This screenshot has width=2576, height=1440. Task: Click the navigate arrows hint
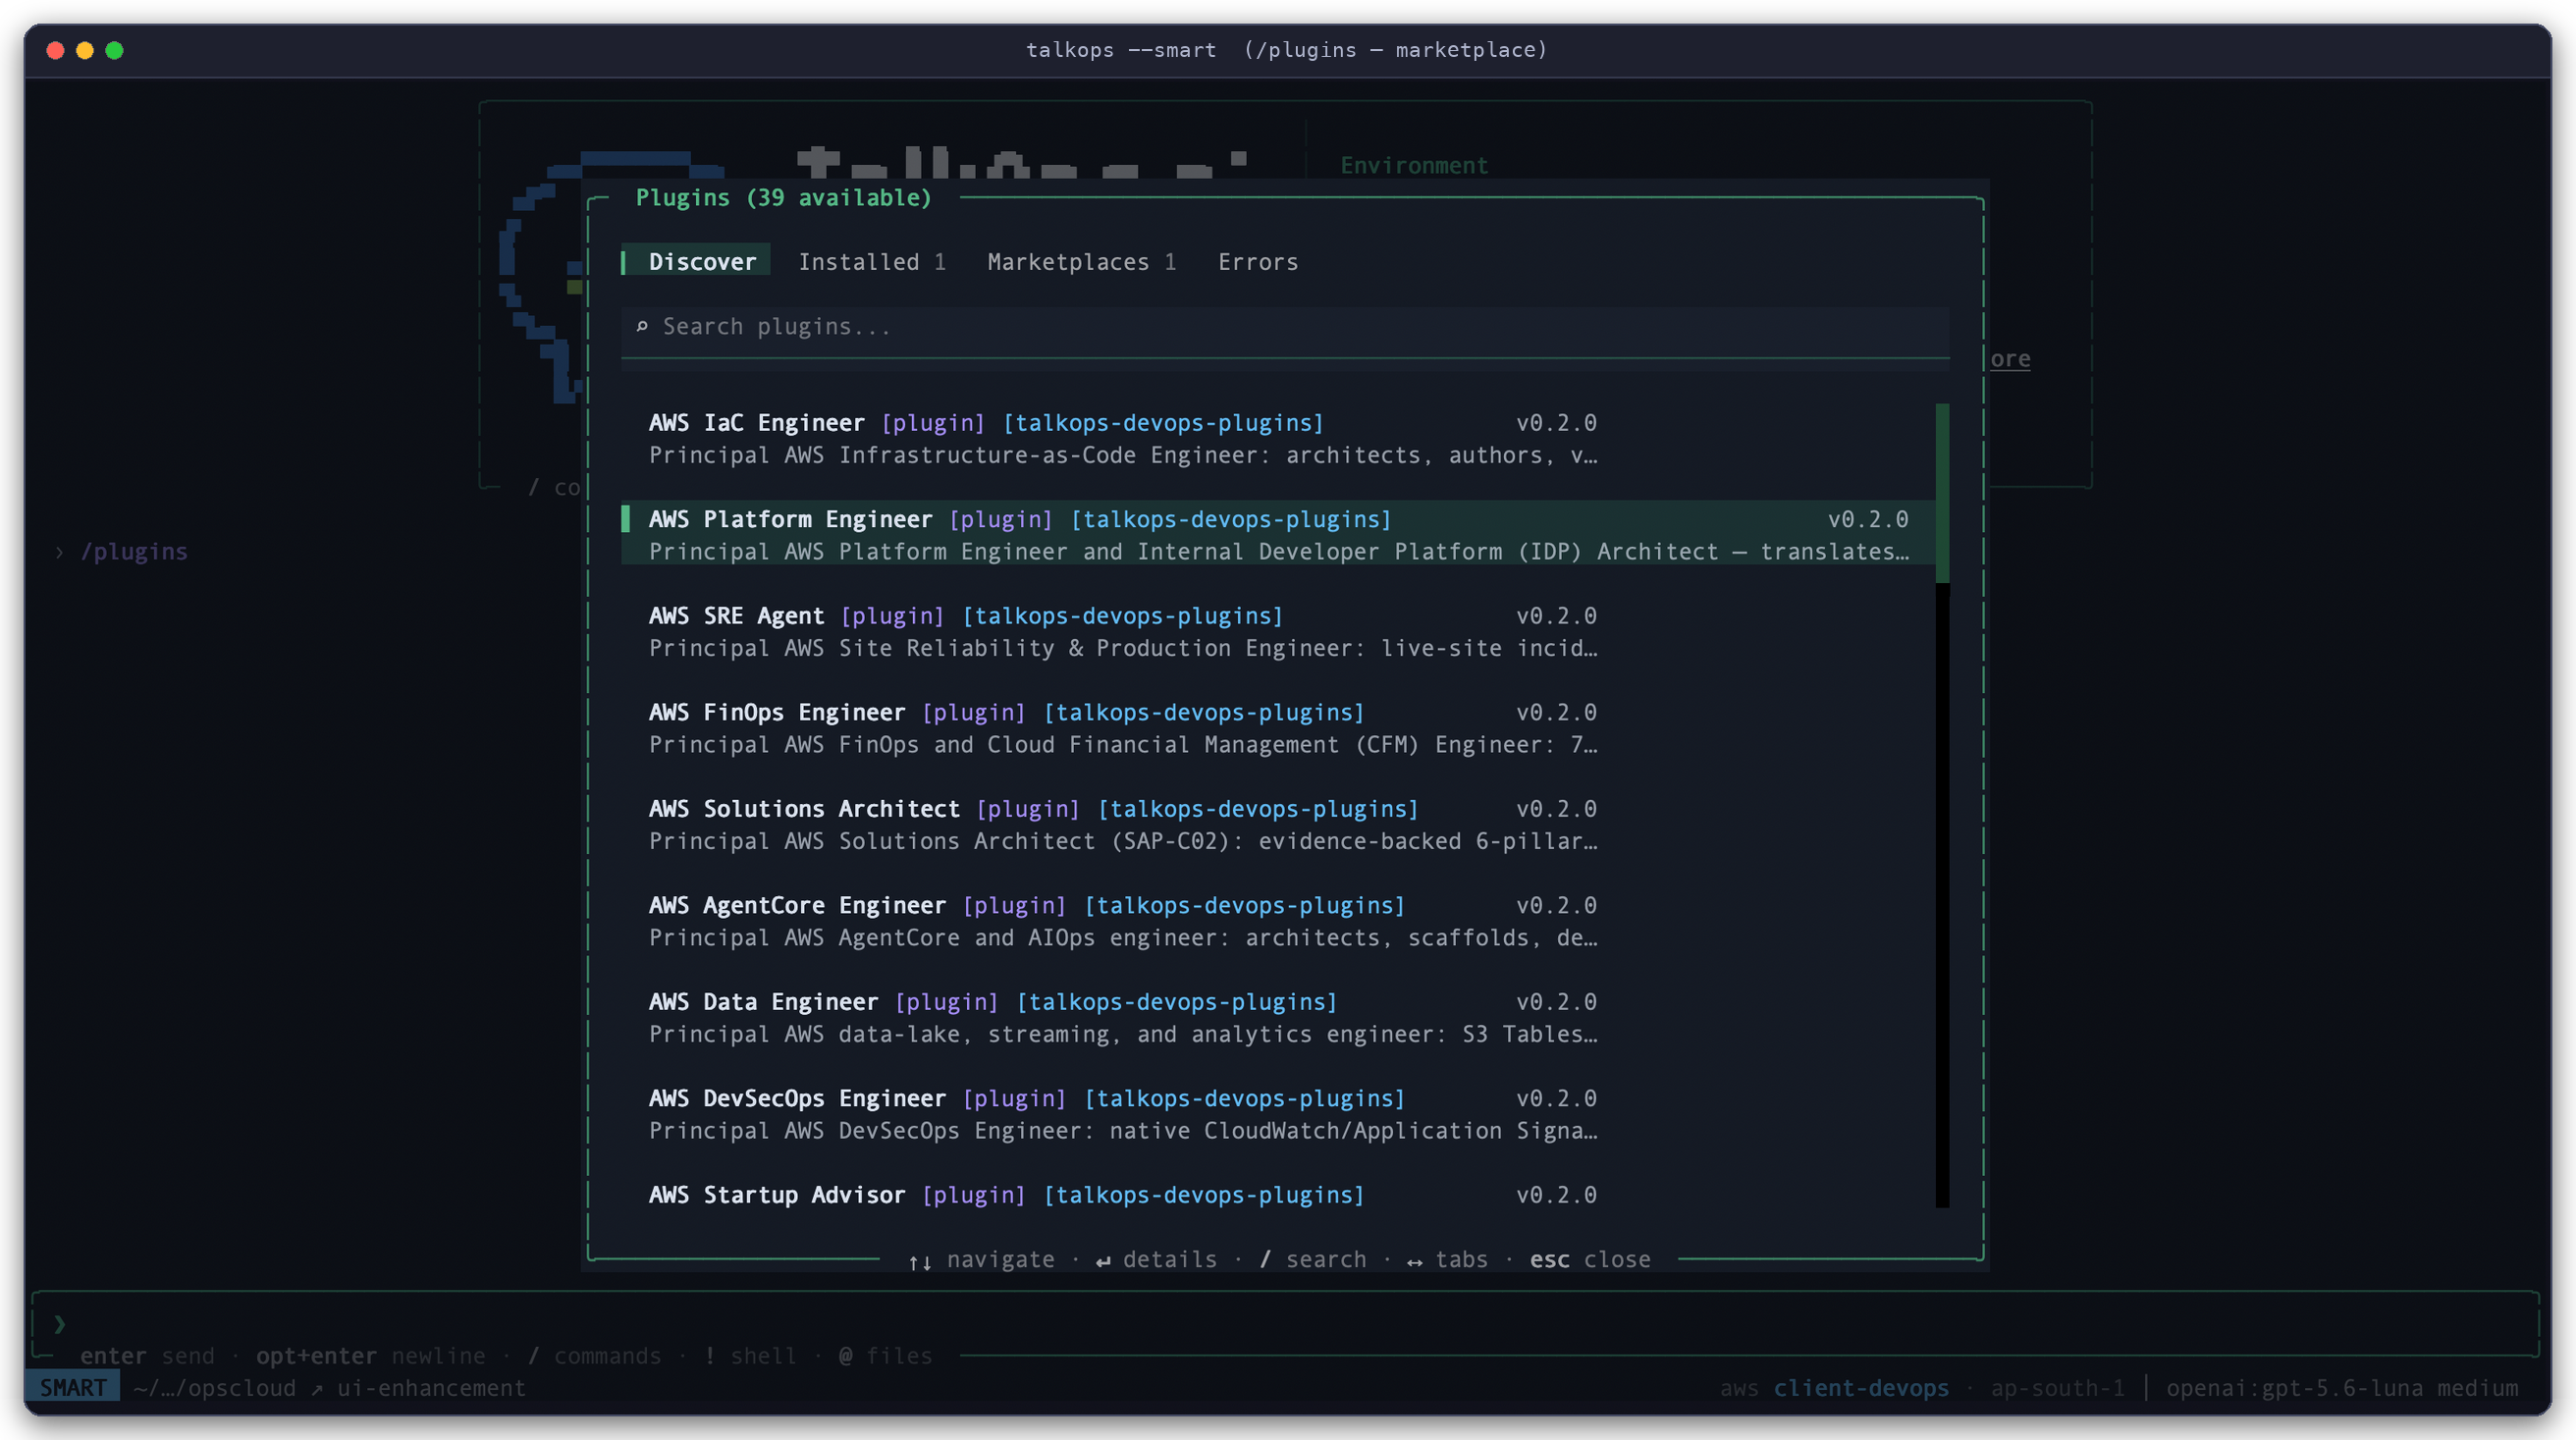(981, 1260)
